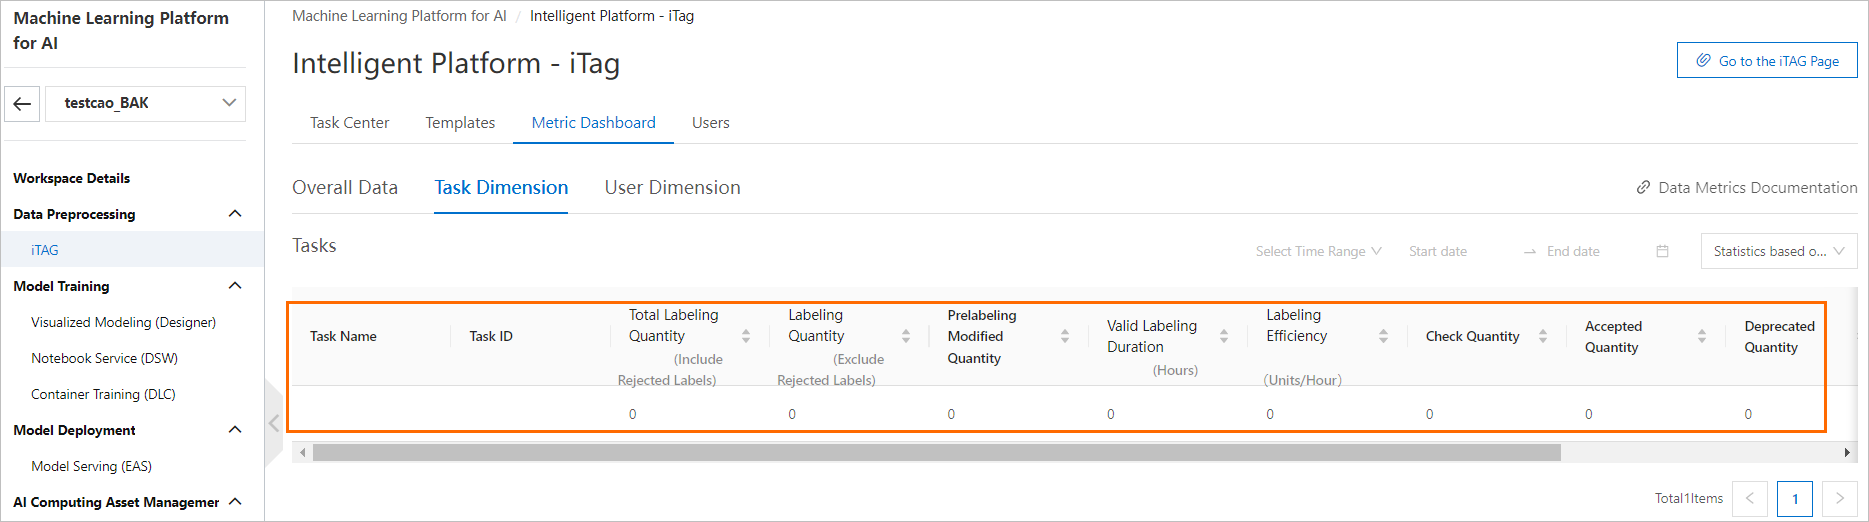Click the back arrow button in sidebar
Viewport: 1869px width, 522px height.
click(x=22, y=103)
